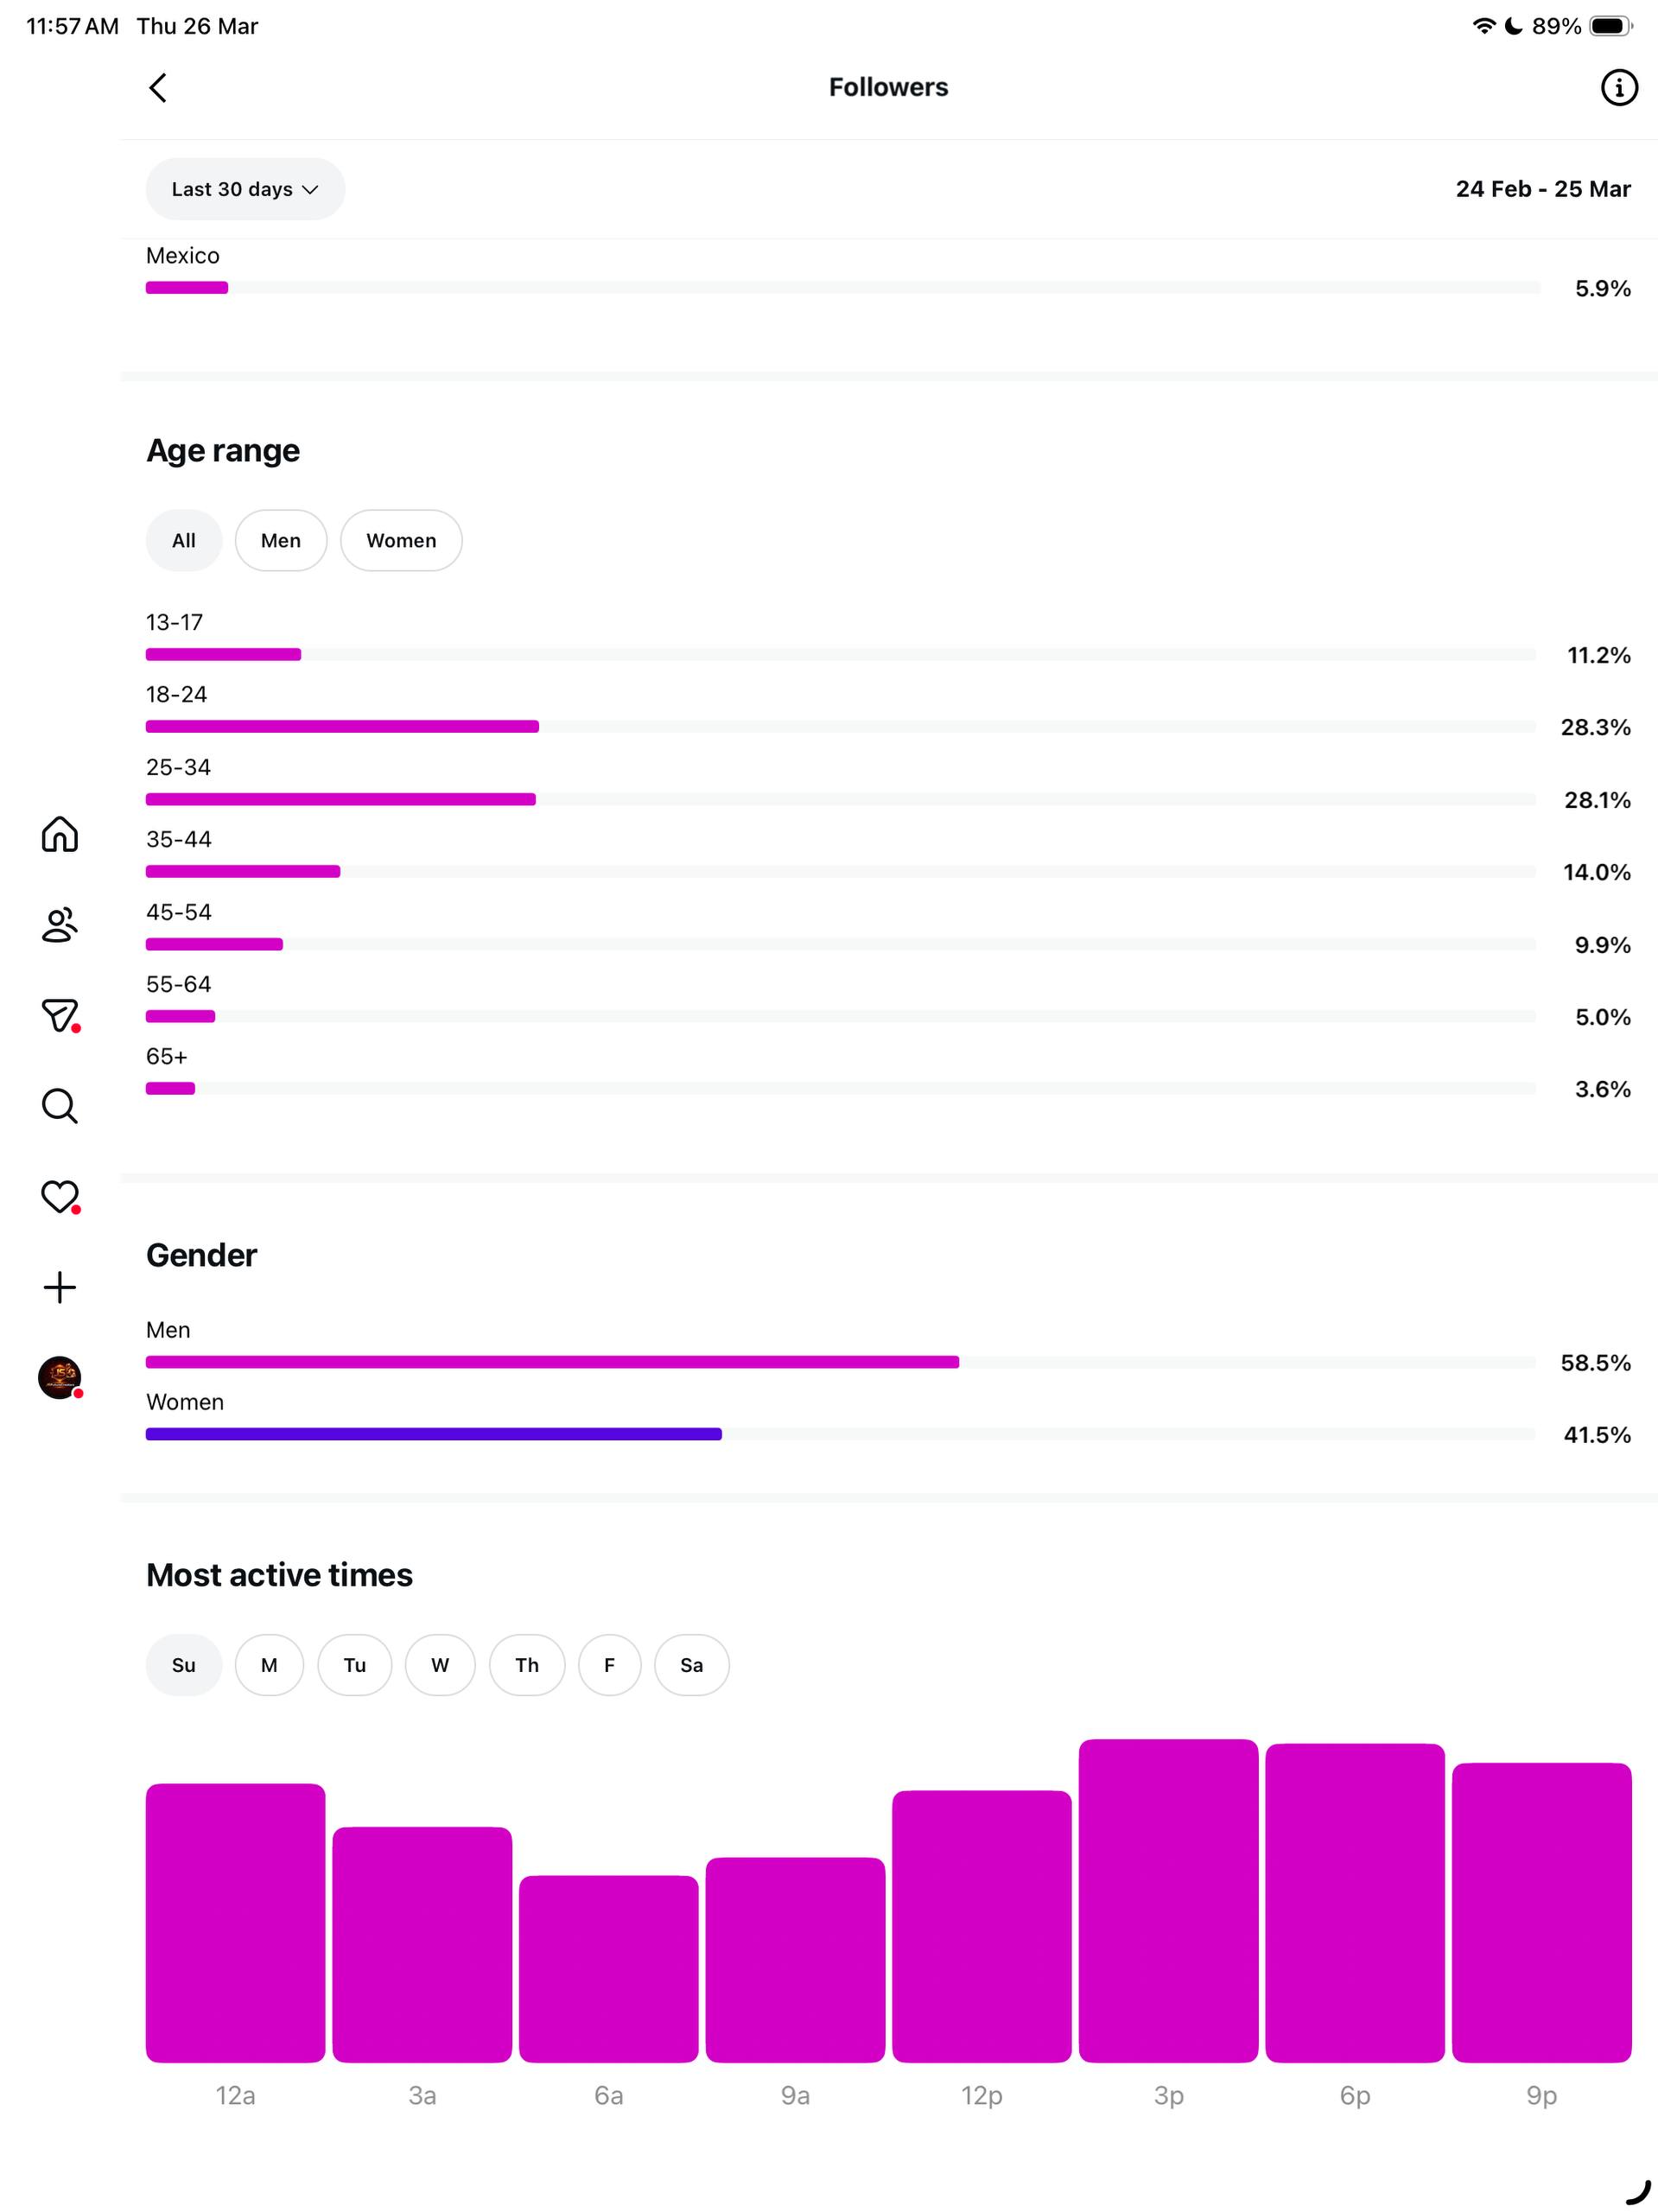Select the Men age range filter
The height and width of the screenshot is (2212, 1658).
coord(281,541)
